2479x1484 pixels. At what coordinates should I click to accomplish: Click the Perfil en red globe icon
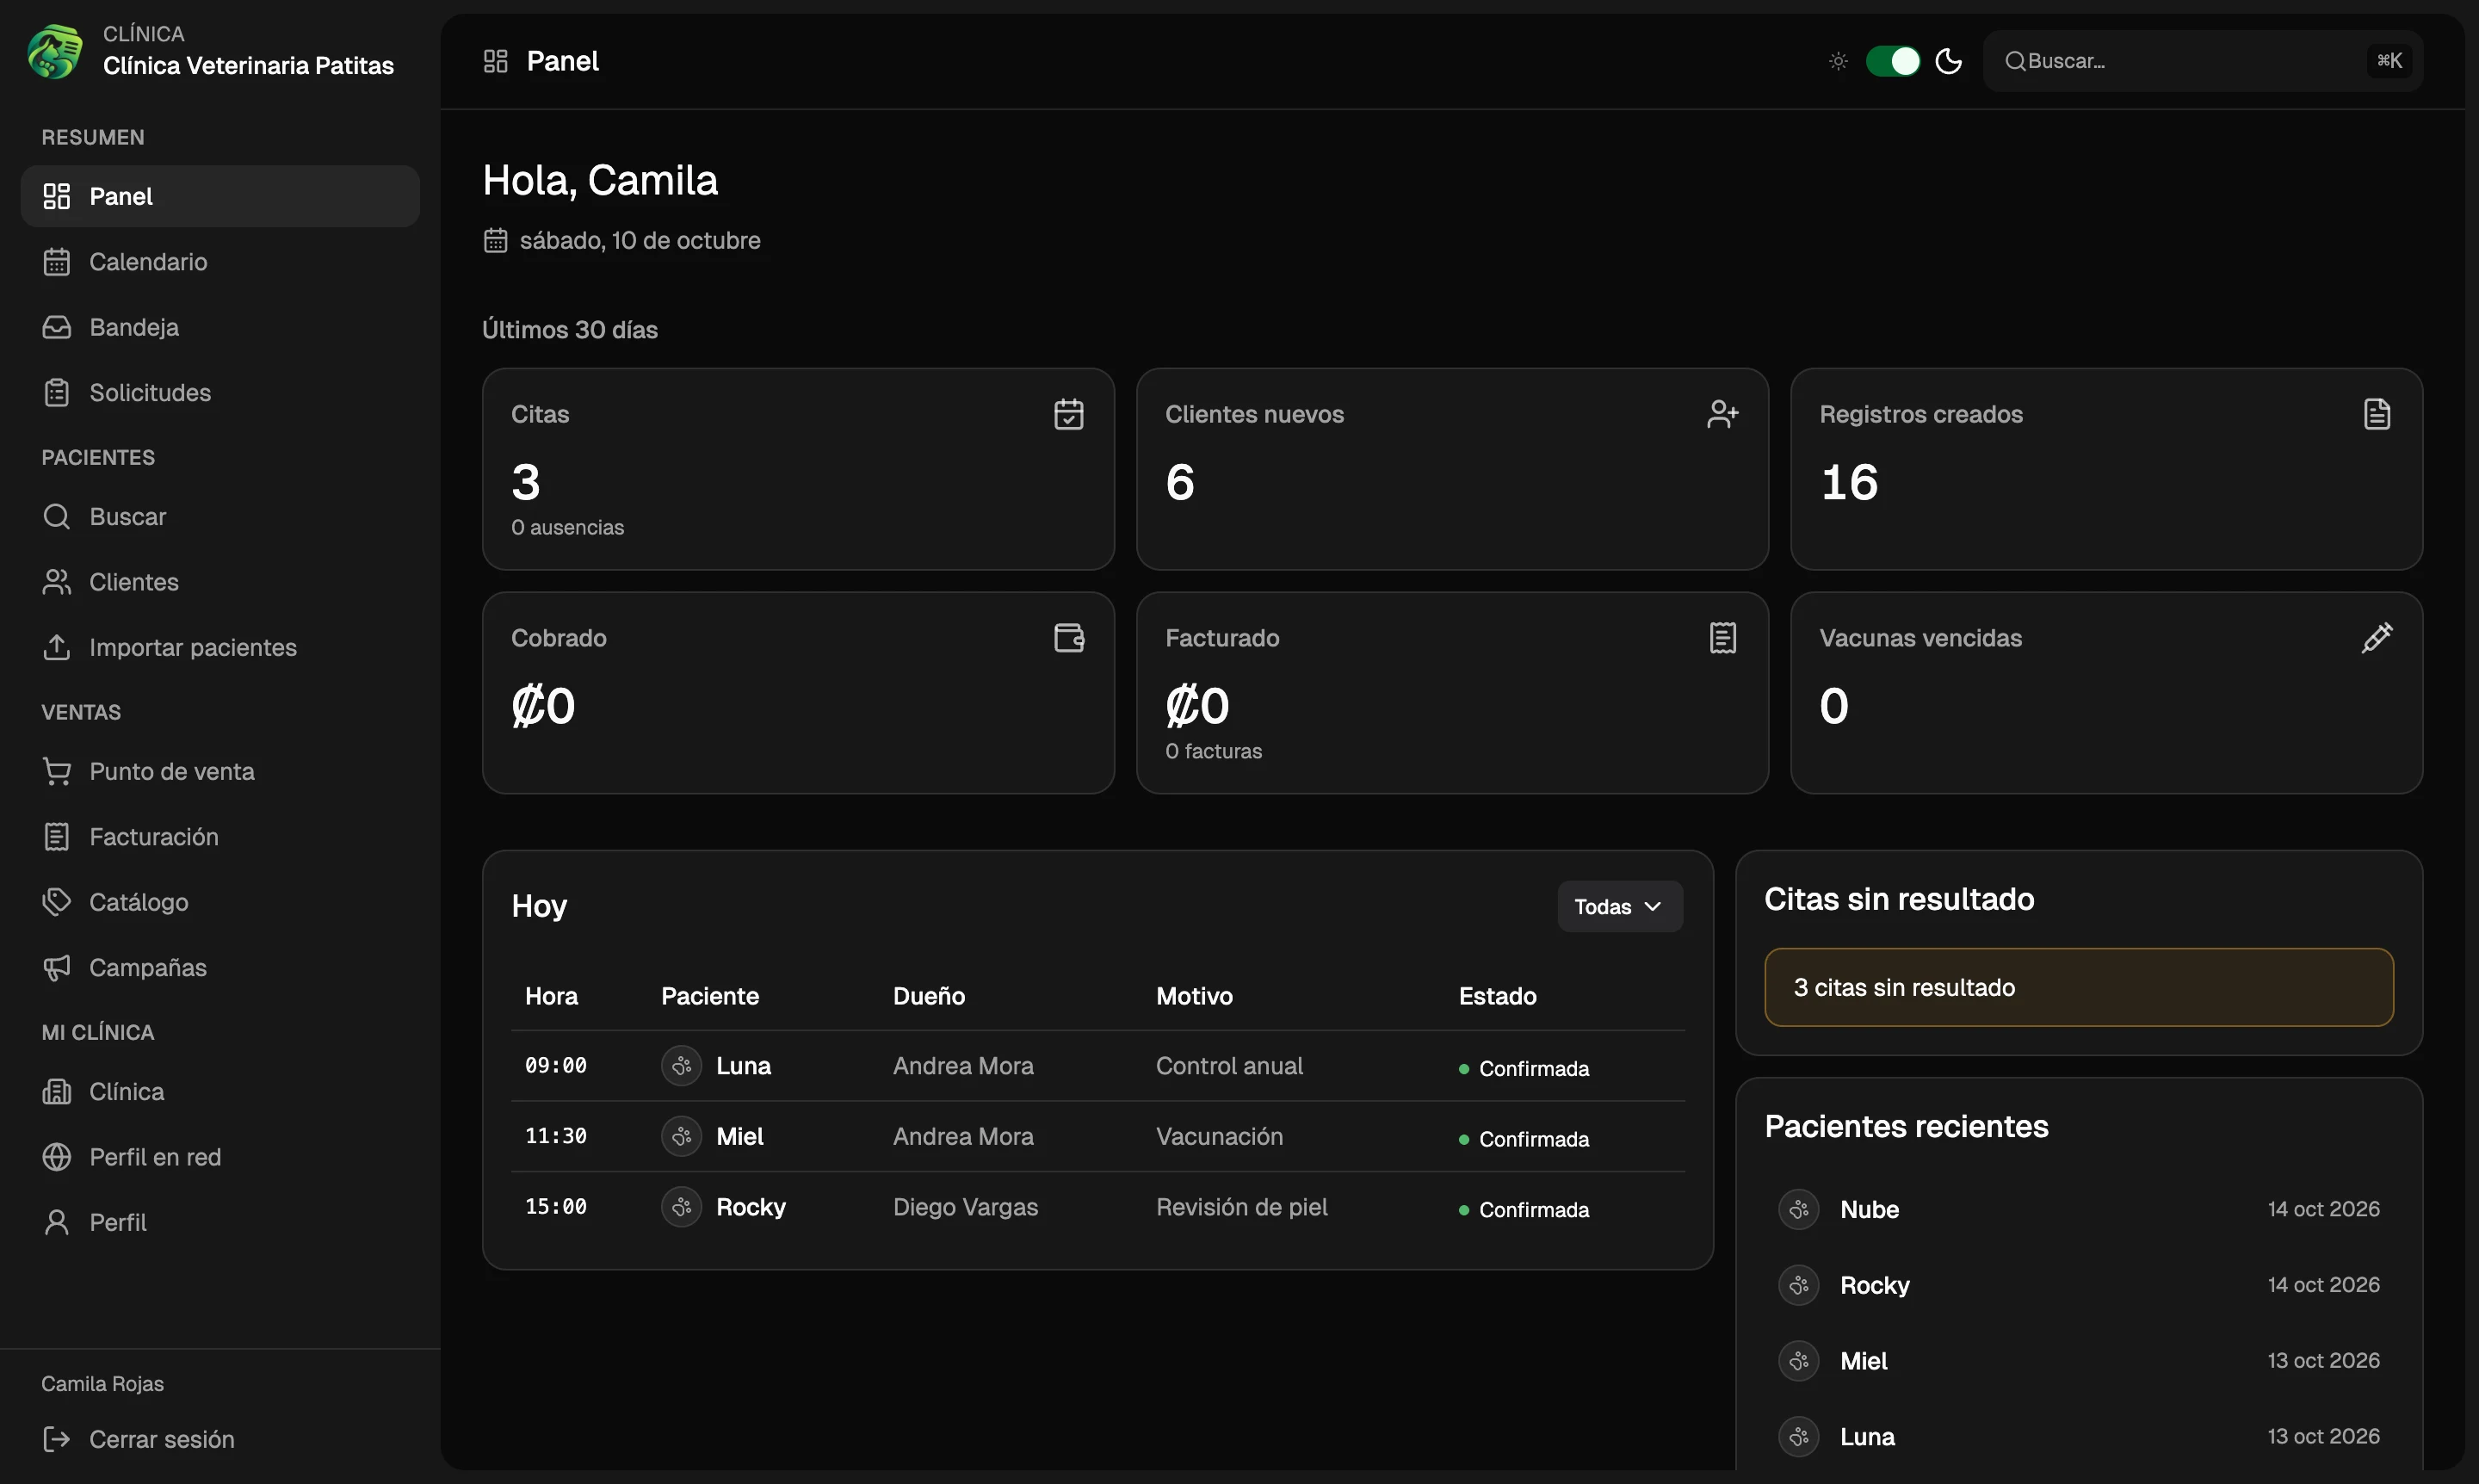point(57,1157)
